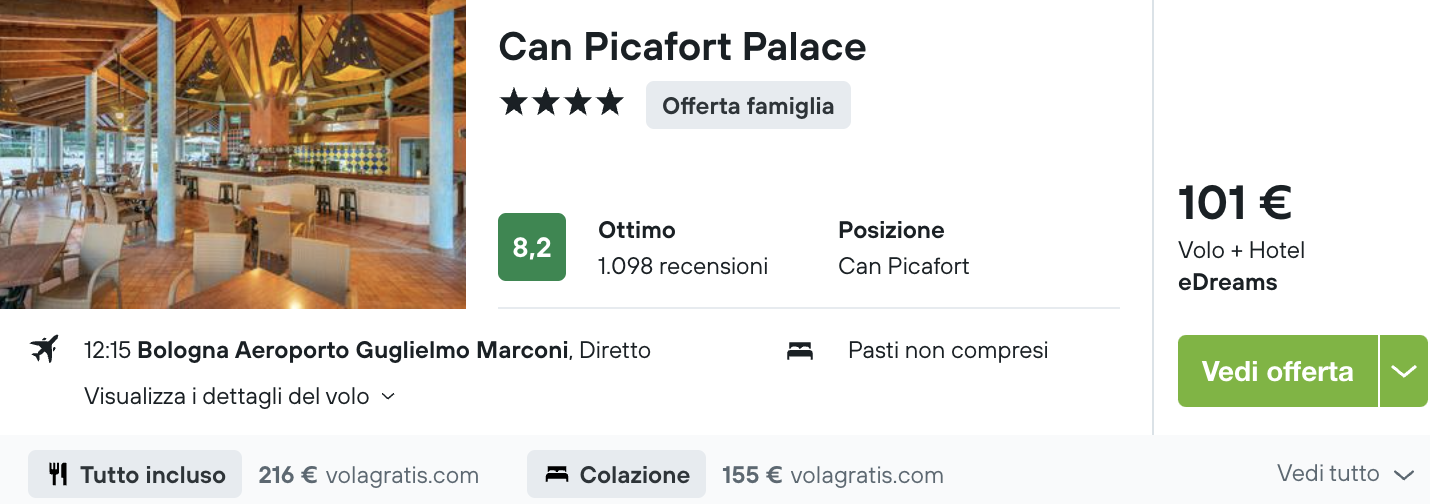
Task: Click the green 8,2 rating badge
Action: click(532, 247)
